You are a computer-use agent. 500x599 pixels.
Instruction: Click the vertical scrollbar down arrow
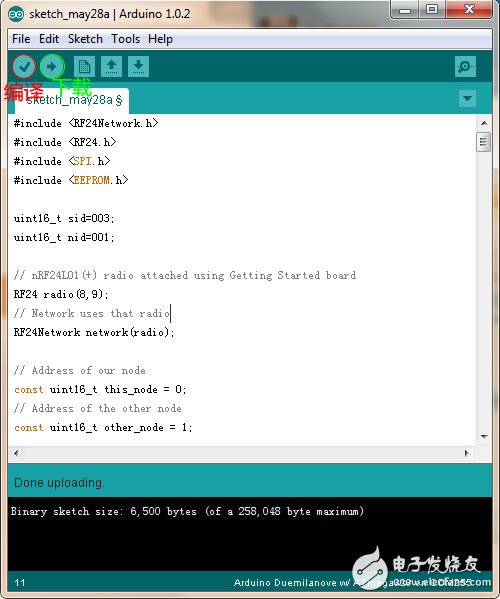484,436
